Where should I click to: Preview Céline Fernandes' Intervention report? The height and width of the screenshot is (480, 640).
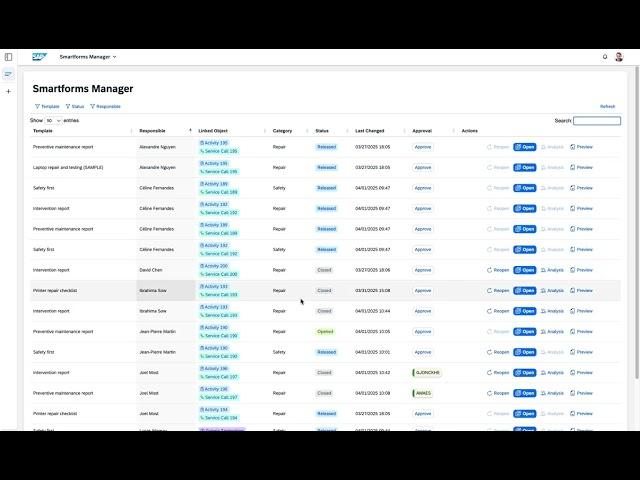581,209
